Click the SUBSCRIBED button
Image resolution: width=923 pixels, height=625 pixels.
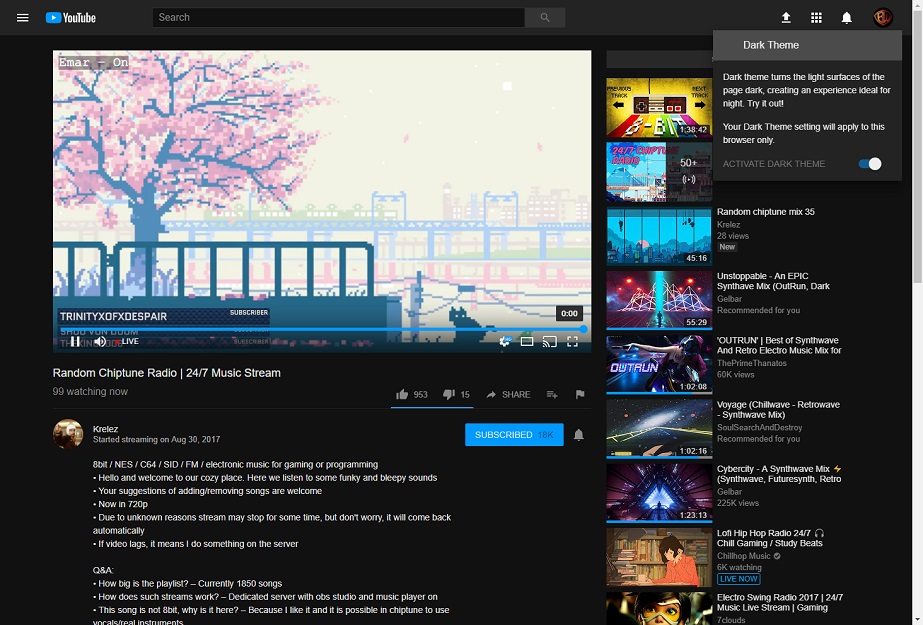[514, 435]
